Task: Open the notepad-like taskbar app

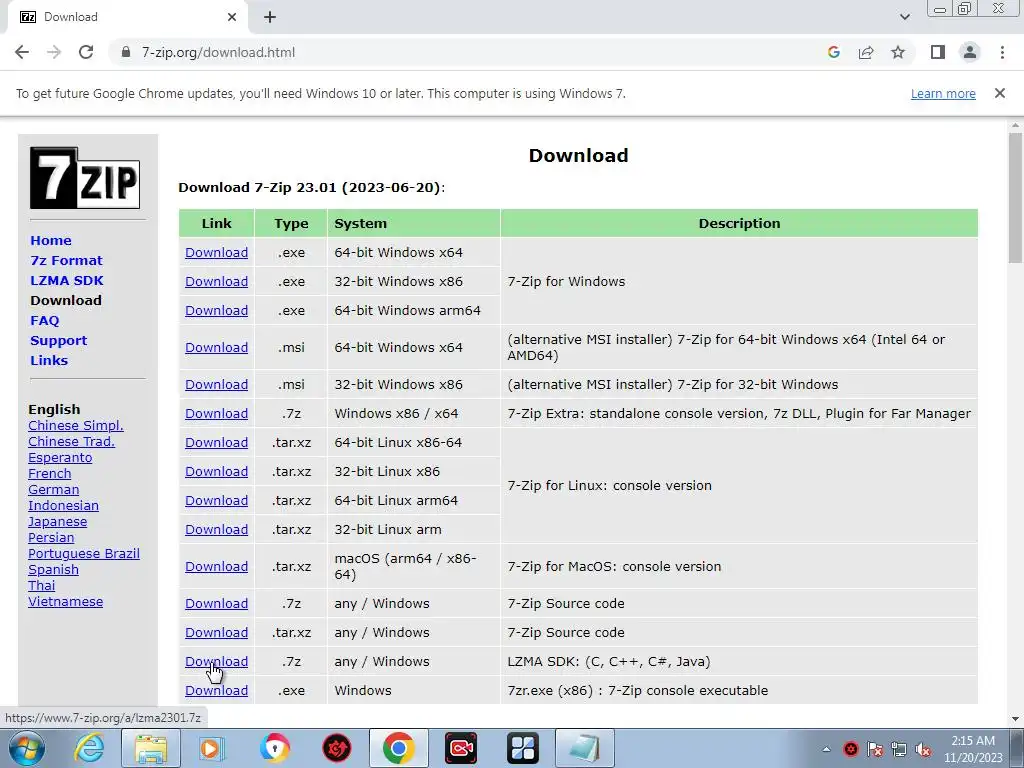Action: tap(584, 748)
